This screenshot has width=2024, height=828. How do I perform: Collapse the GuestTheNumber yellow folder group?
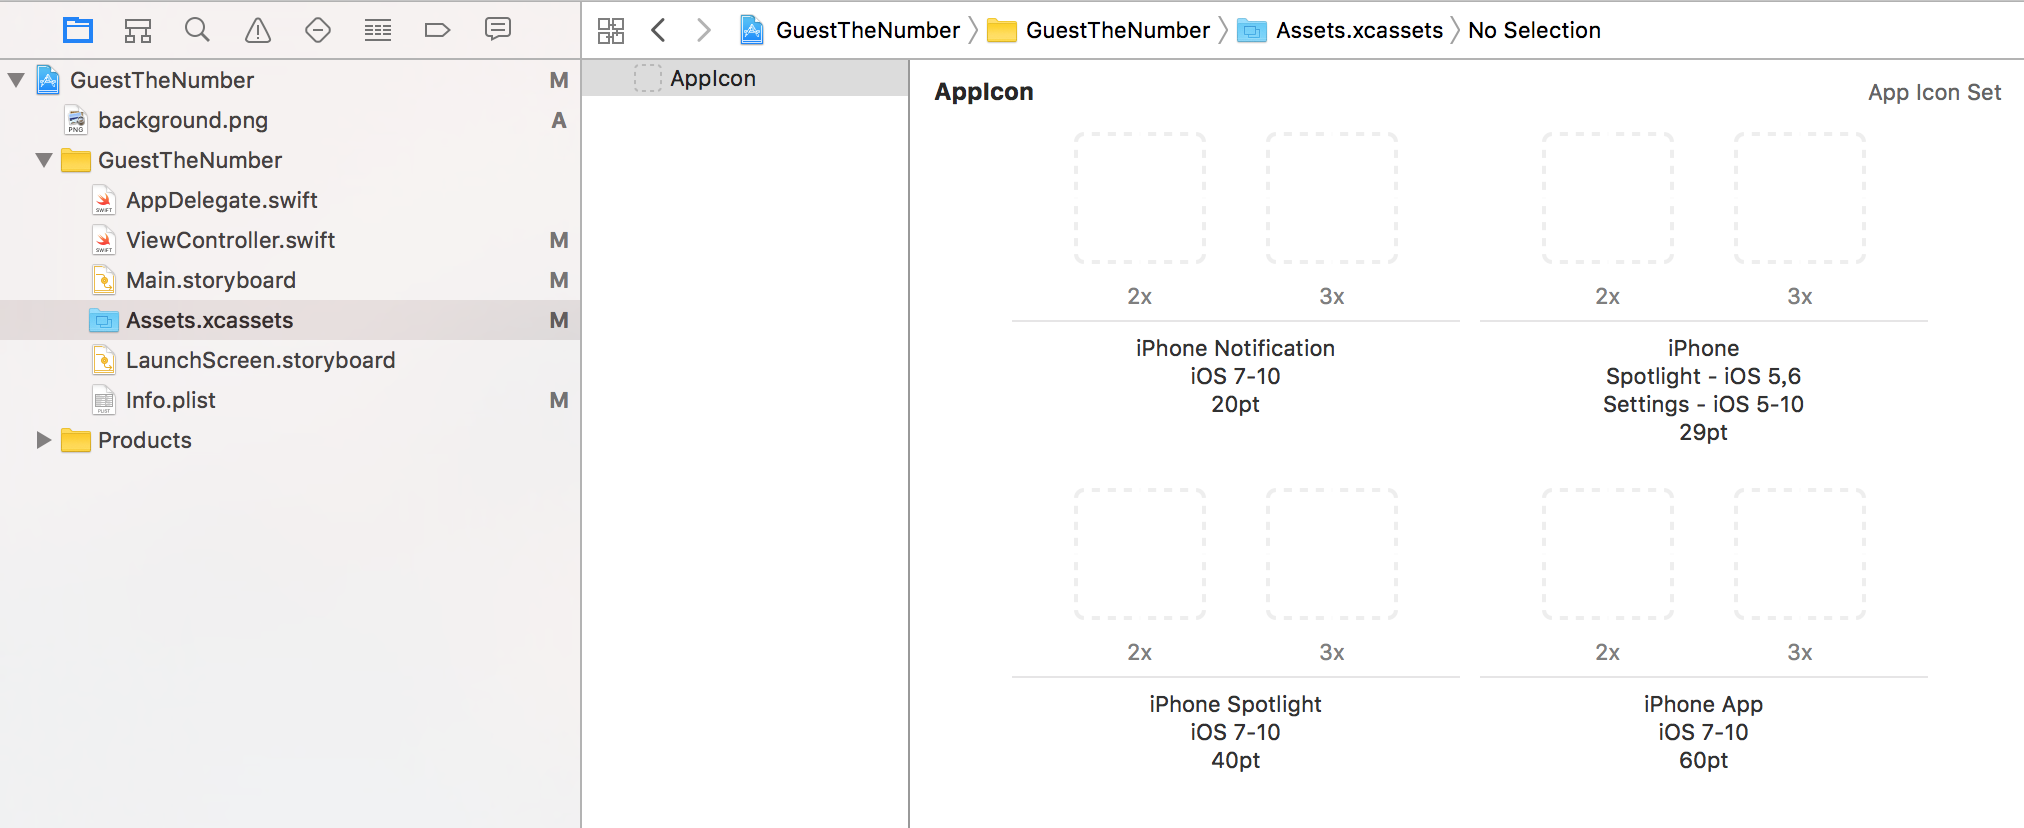(x=44, y=159)
